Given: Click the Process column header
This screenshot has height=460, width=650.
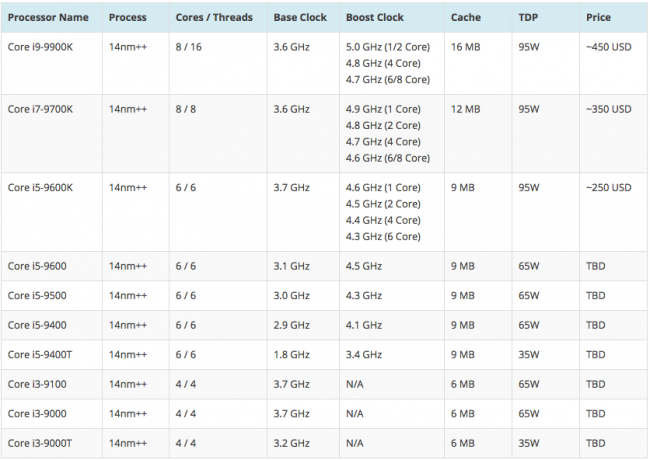Looking at the screenshot, I should tap(127, 18).
